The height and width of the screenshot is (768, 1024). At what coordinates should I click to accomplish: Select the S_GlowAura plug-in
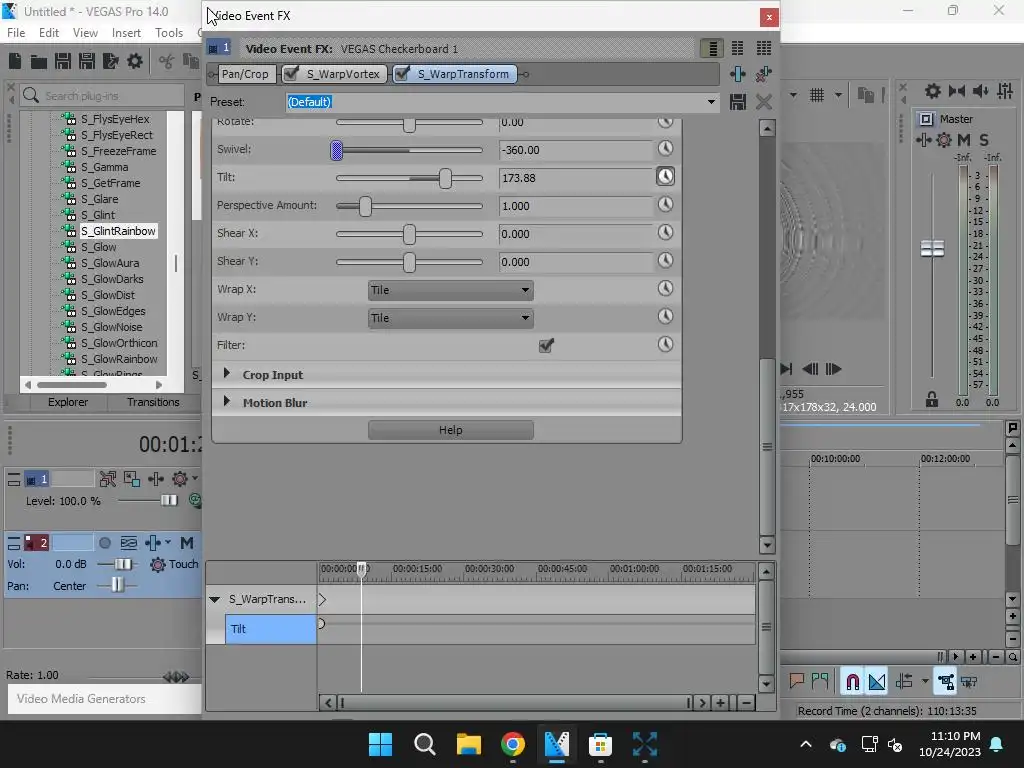(110, 263)
